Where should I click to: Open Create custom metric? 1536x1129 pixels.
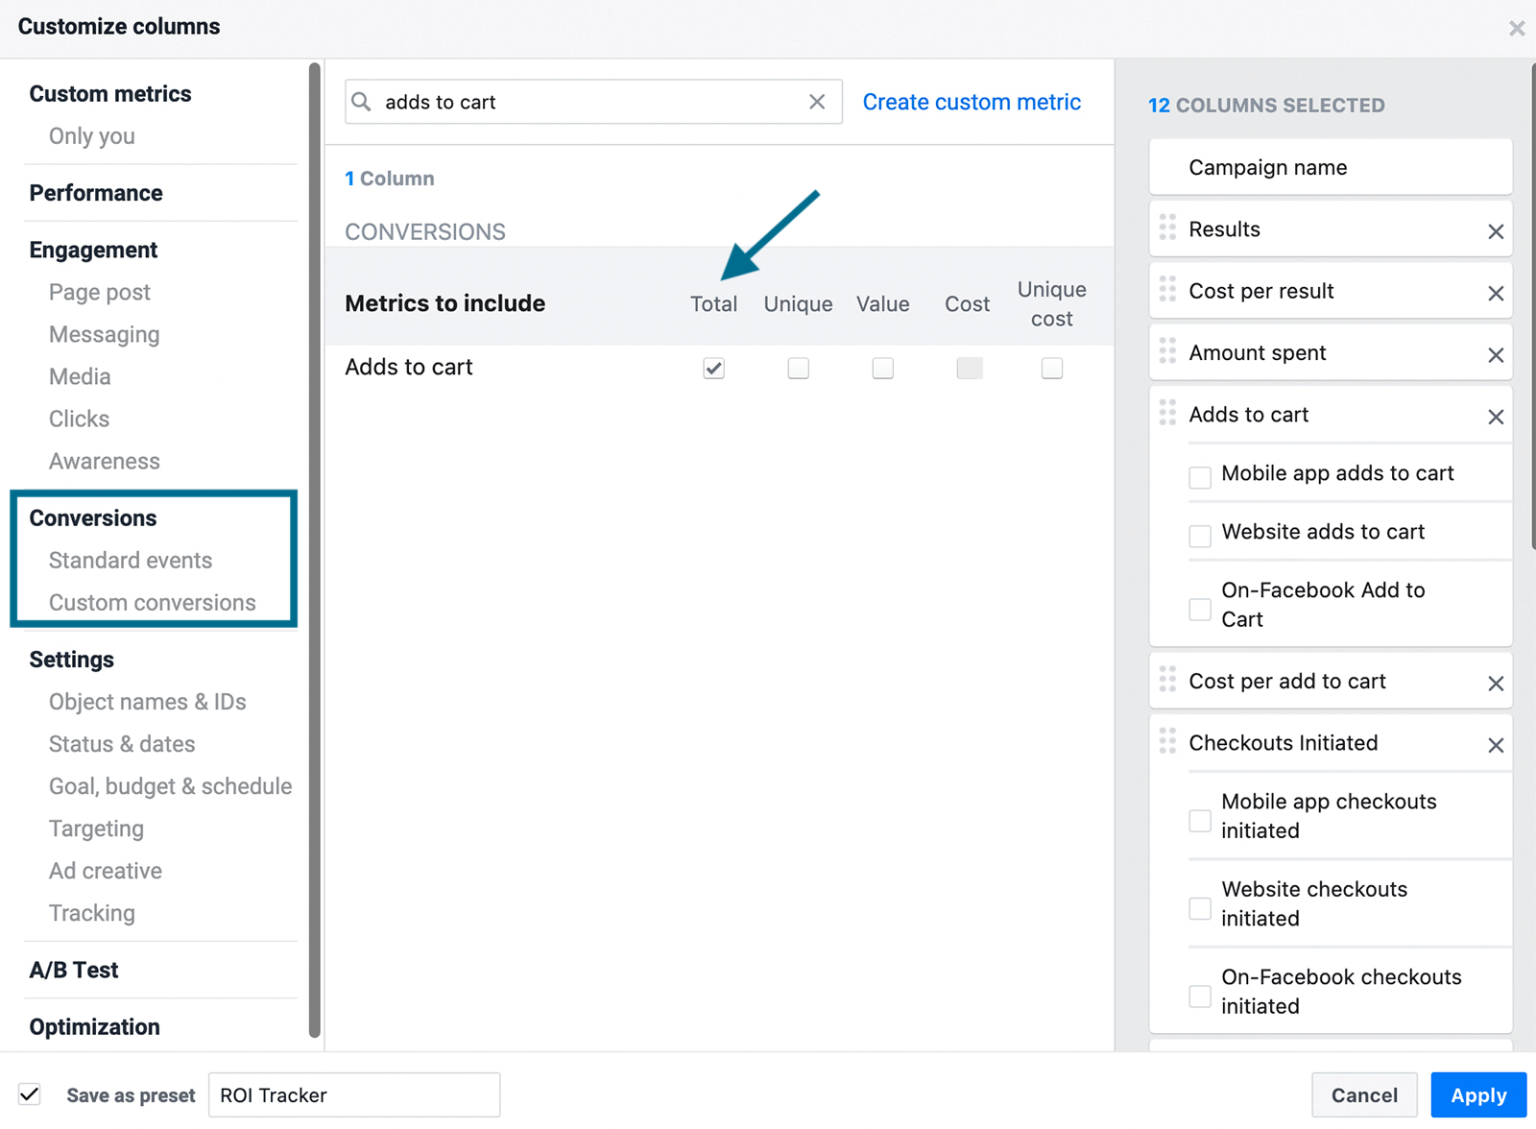(x=971, y=101)
